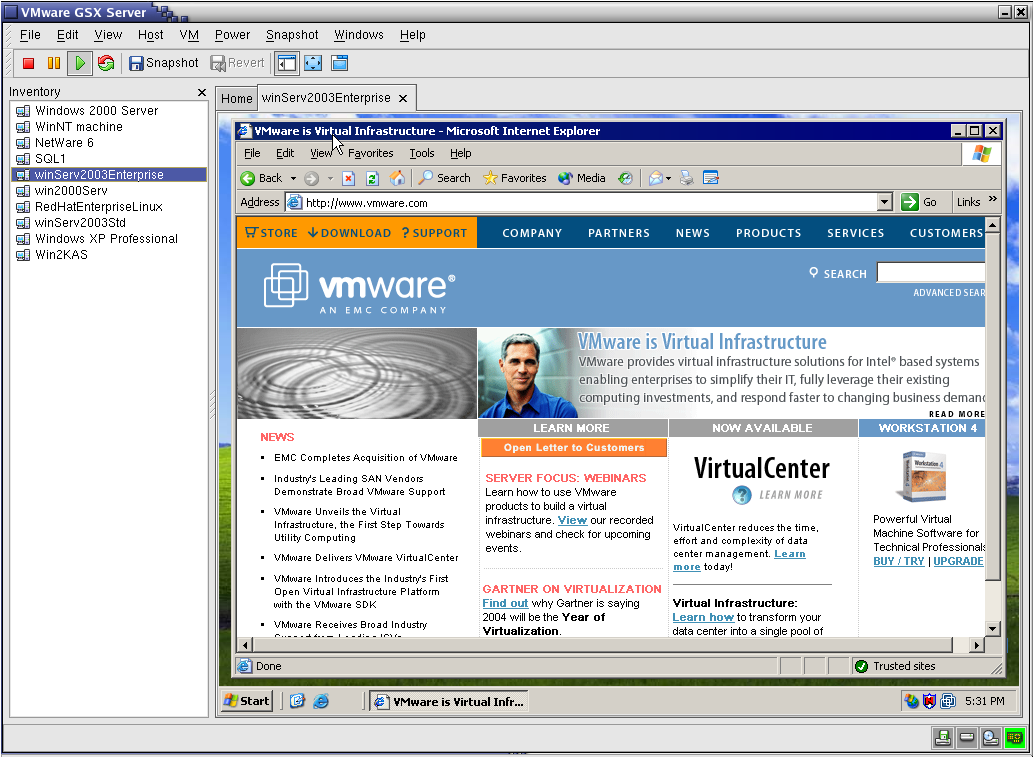
Task: Click the Print icon in the IE toolbar
Action: click(x=686, y=178)
